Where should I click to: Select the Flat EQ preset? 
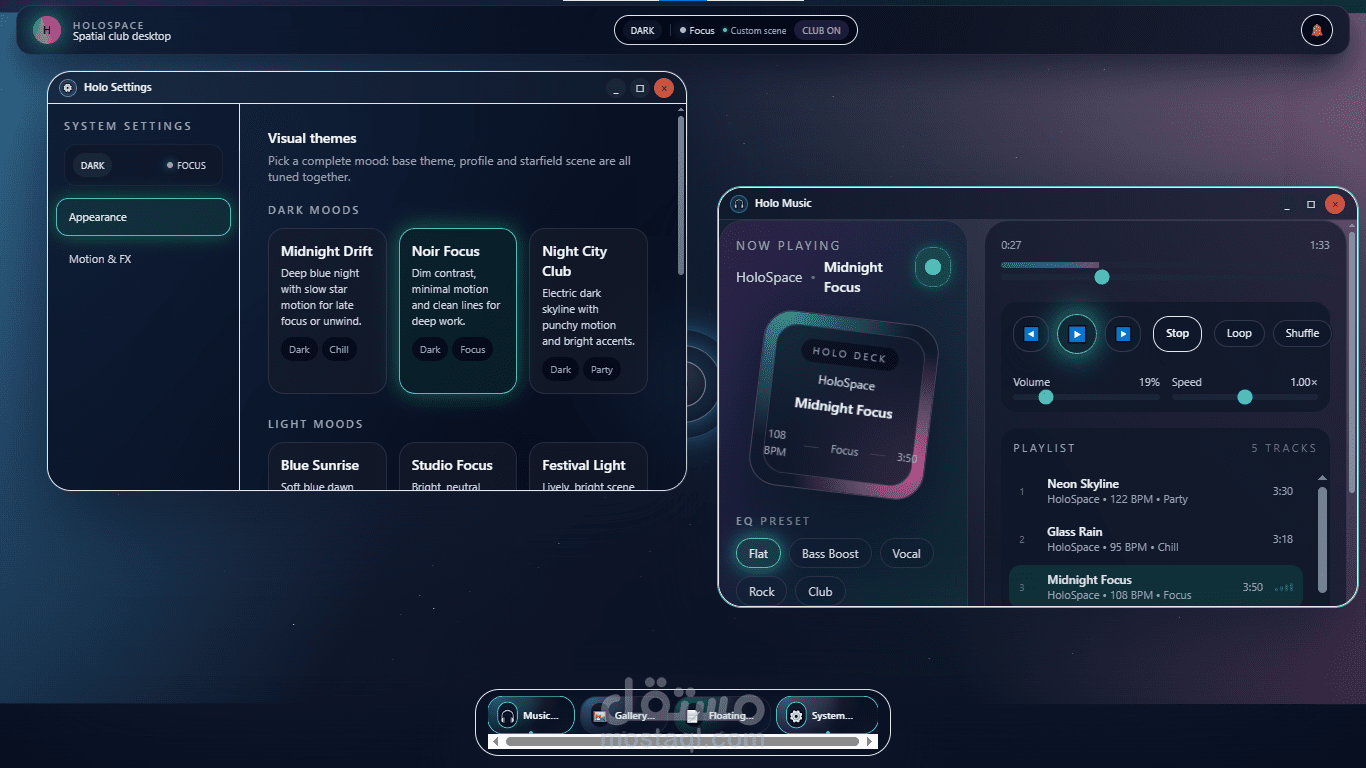(x=759, y=553)
